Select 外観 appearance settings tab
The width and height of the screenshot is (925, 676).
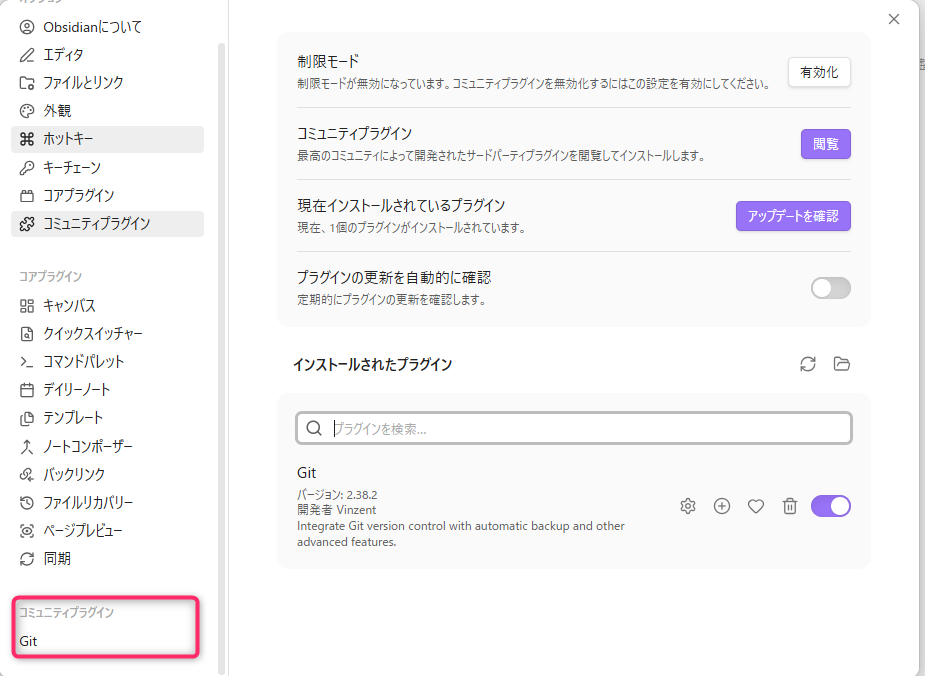pyautogui.click(x=57, y=111)
